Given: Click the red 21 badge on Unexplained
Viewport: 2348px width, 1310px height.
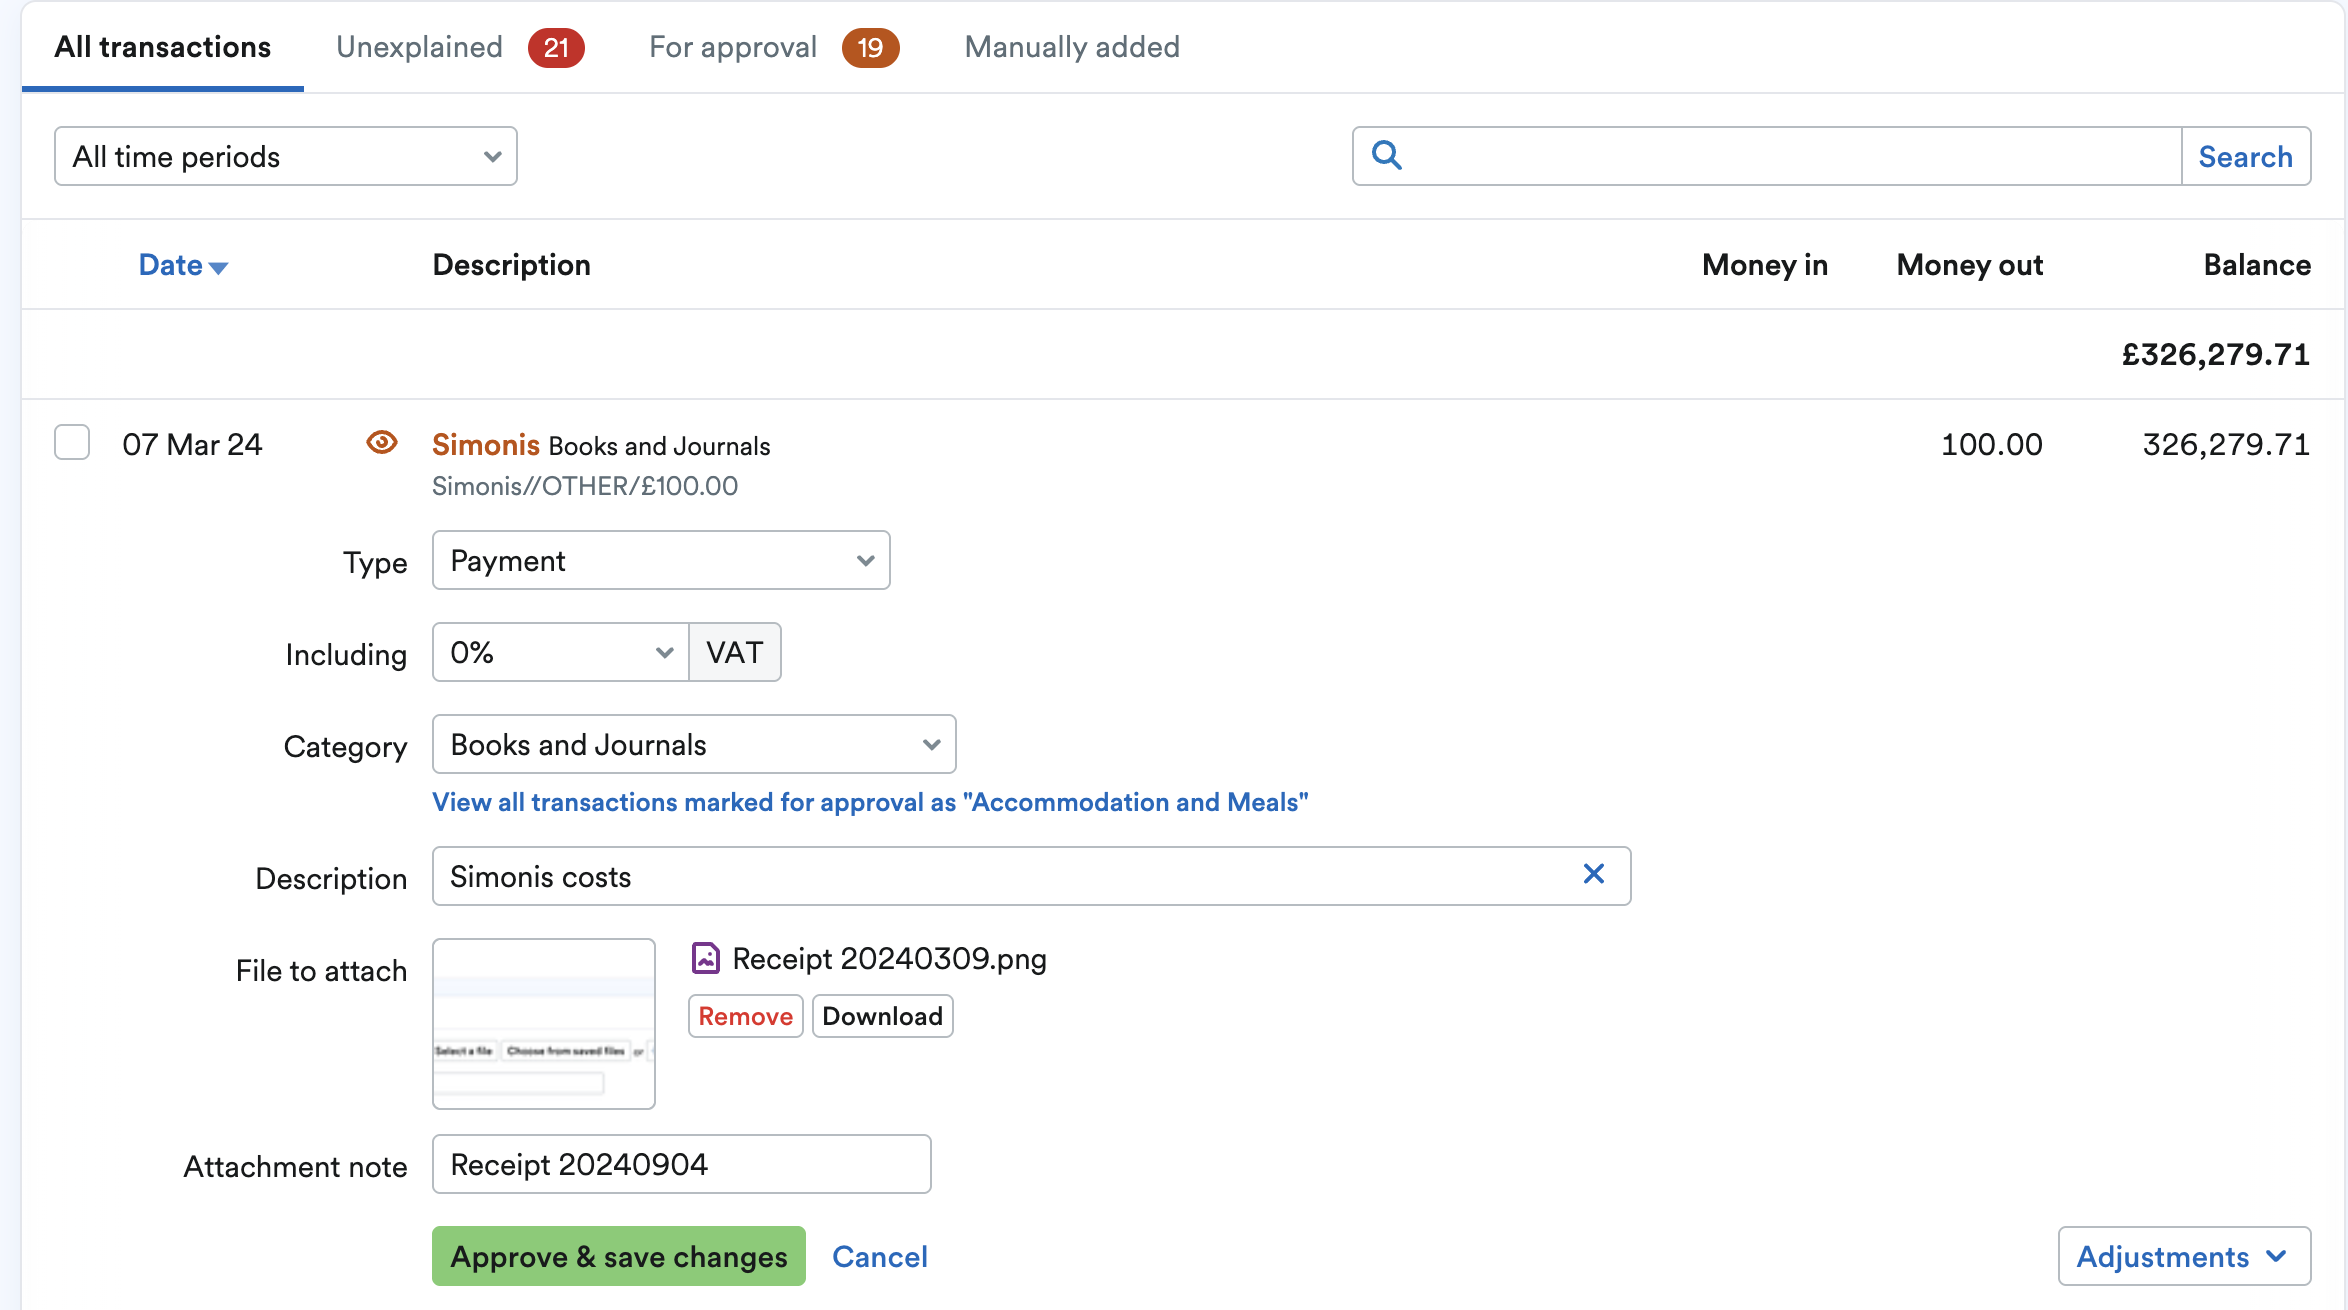Looking at the screenshot, I should coord(556,48).
